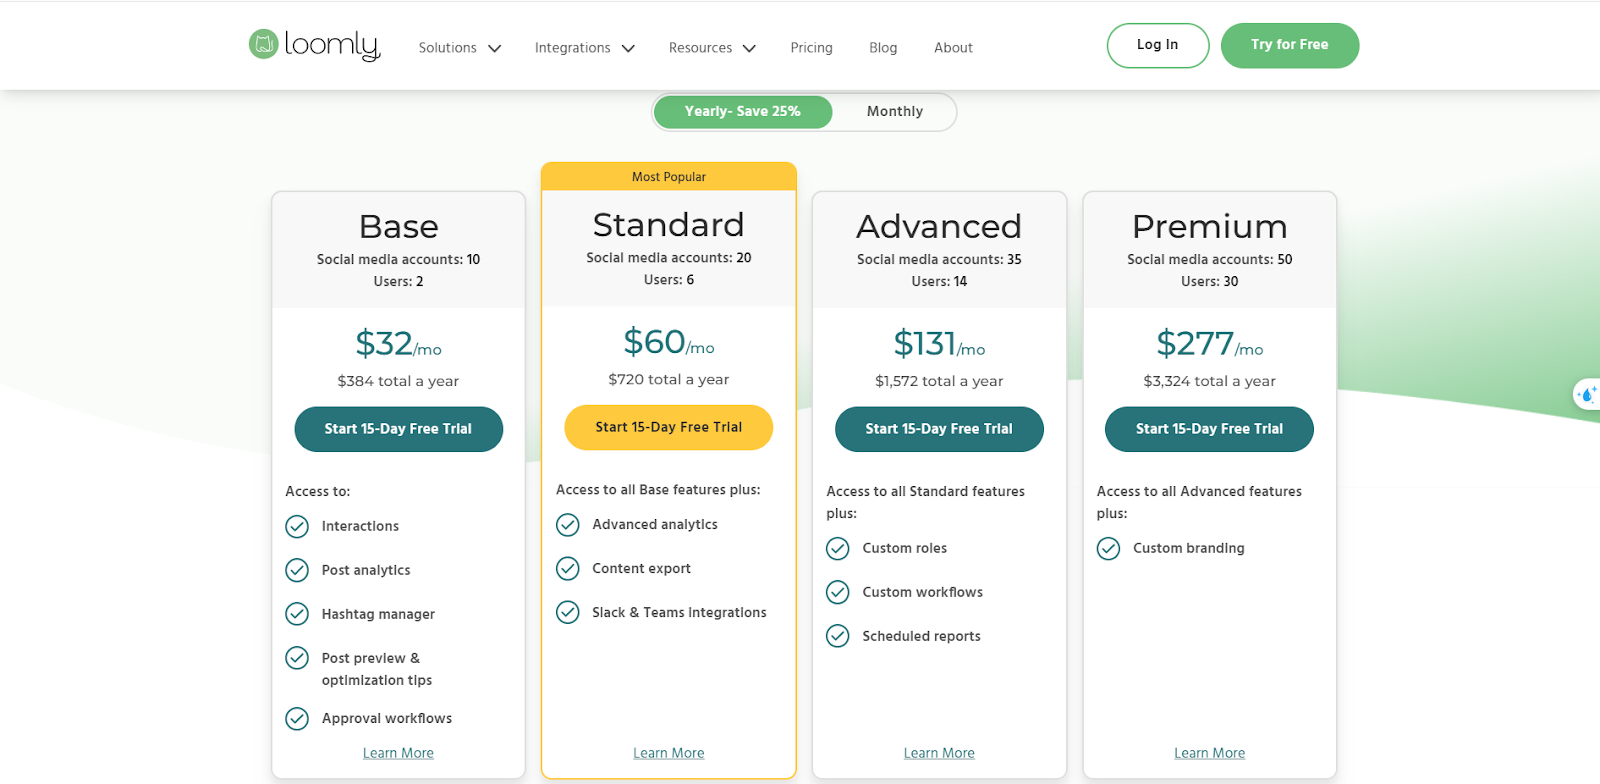Click Social media accounts: 50 text
Viewport: 1600px width, 784px height.
1210,259
